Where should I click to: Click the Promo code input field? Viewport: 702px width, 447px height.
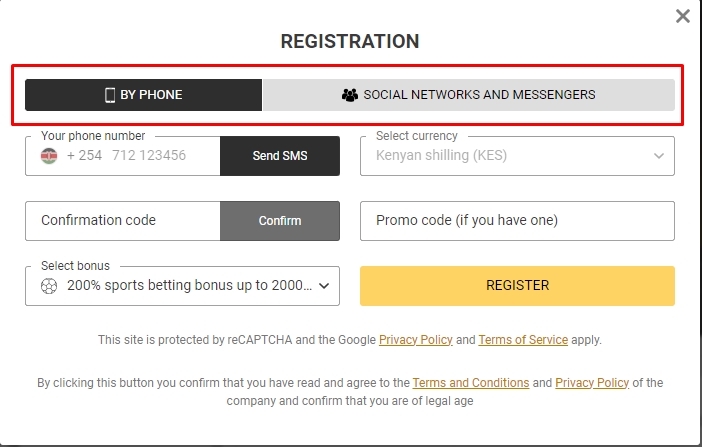pyautogui.click(x=517, y=221)
